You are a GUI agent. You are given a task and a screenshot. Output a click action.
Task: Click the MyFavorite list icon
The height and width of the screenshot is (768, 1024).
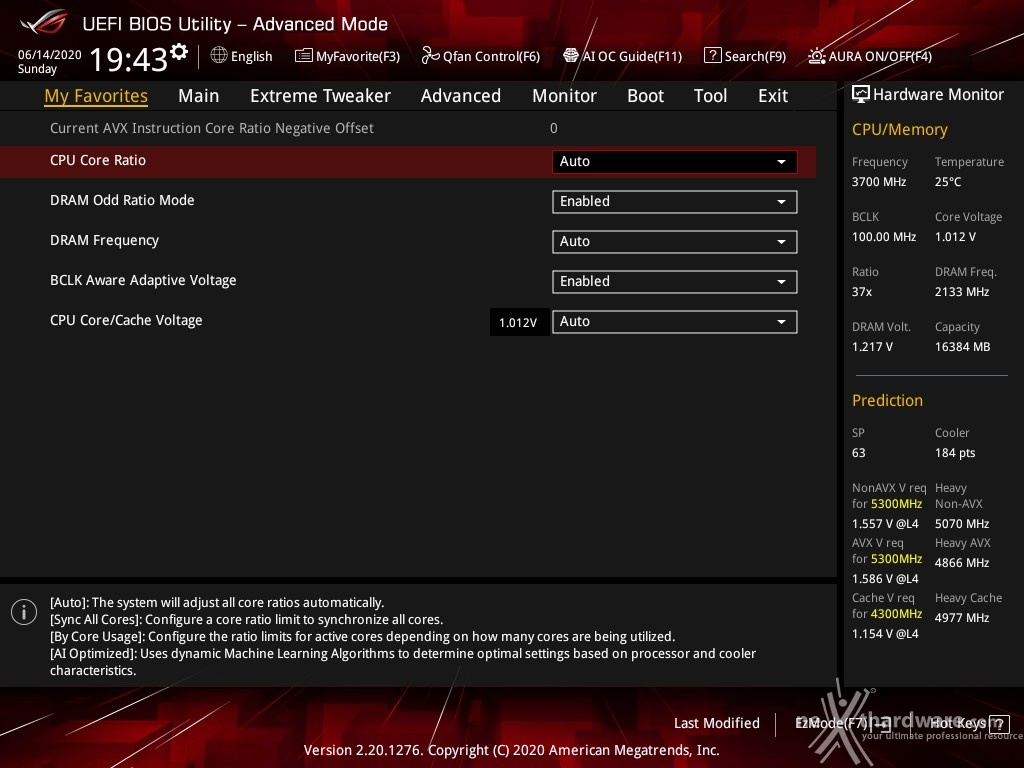[304, 56]
